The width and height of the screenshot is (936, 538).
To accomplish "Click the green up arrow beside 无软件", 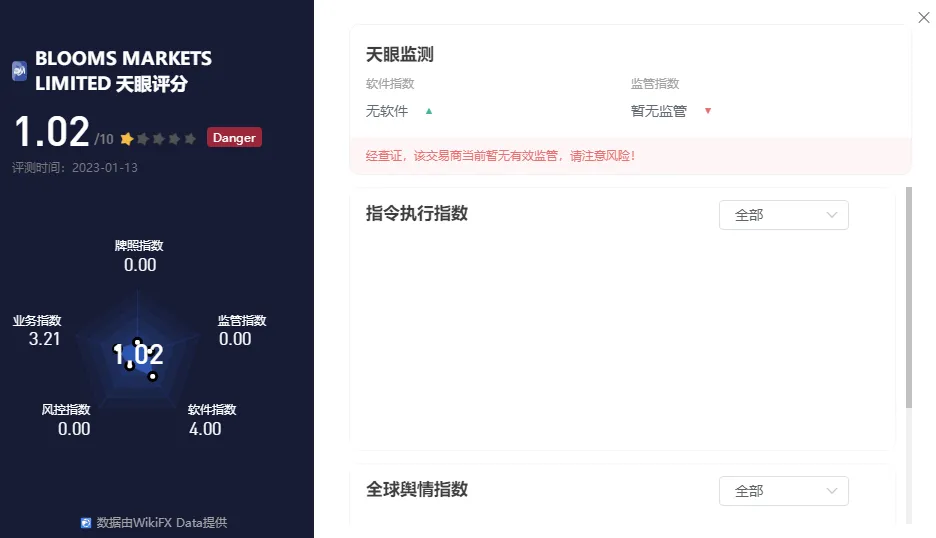I will pyautogui.click(x=429, y=111).
